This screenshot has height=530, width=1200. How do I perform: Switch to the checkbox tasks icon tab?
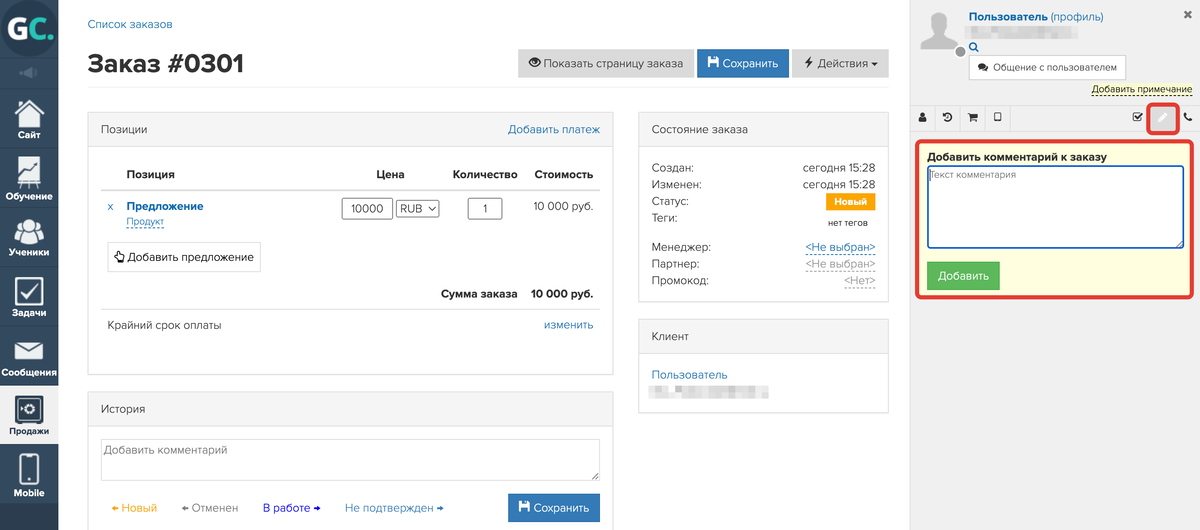[1137, 117]
